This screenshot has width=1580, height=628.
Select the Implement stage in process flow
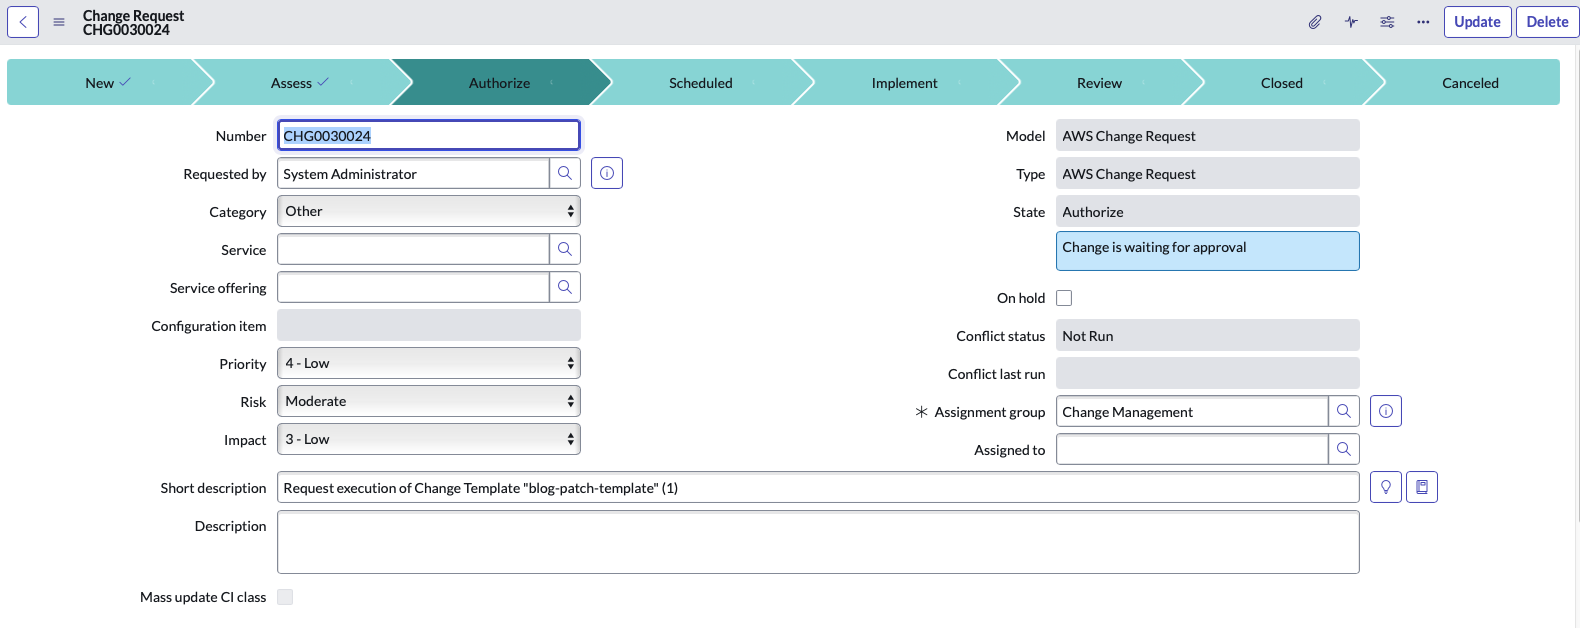pos(905,83)
